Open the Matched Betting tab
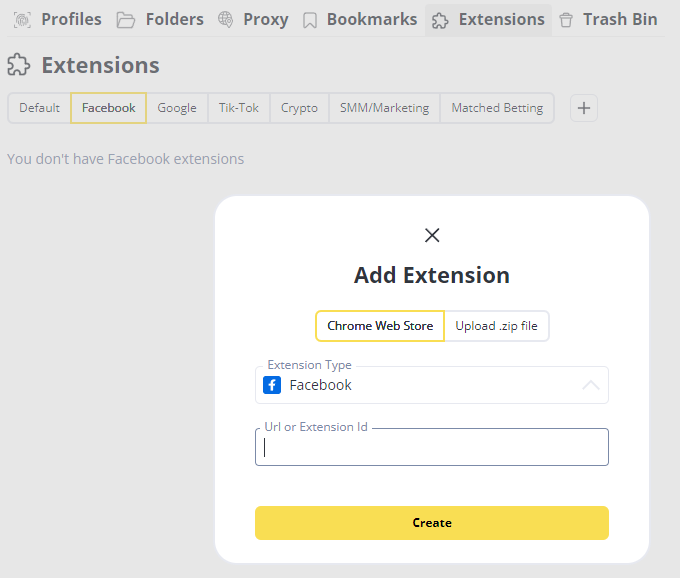 tap(497, 108)
